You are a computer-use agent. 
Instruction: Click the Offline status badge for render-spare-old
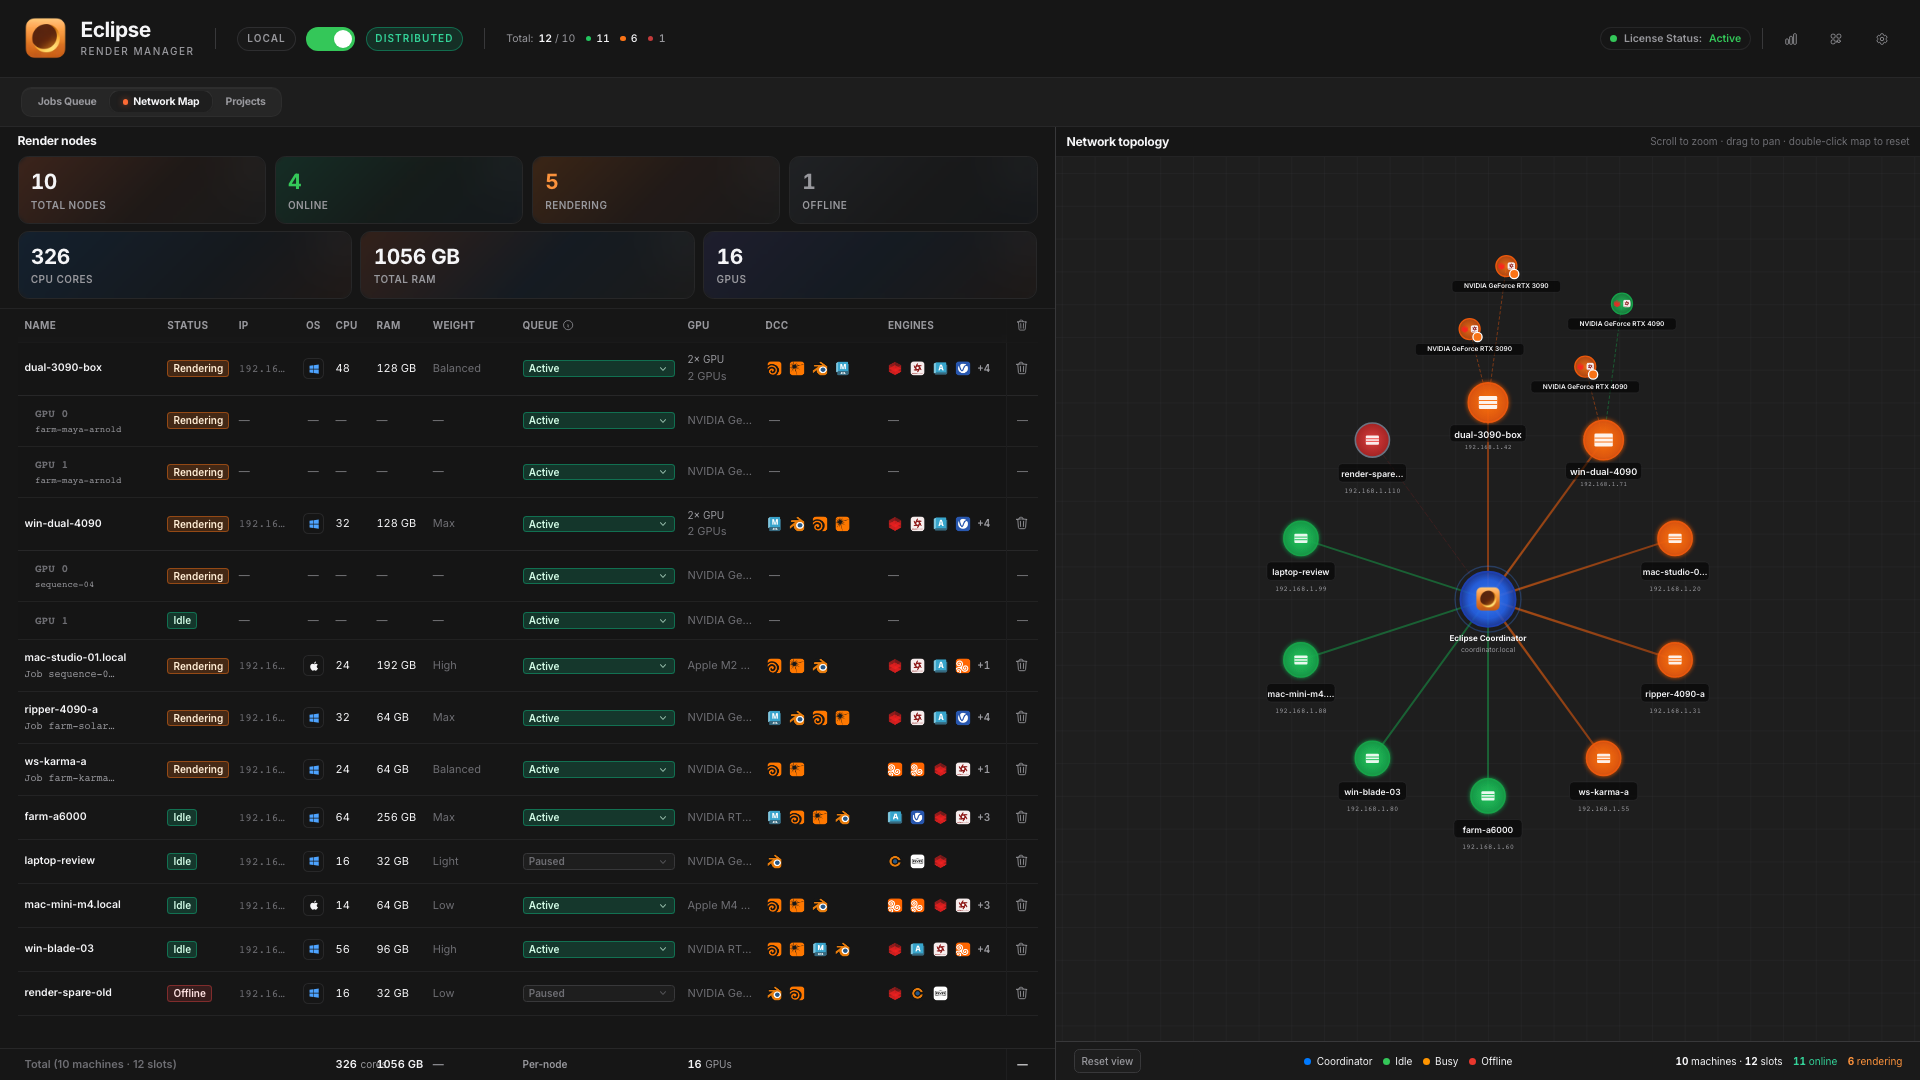189,993
